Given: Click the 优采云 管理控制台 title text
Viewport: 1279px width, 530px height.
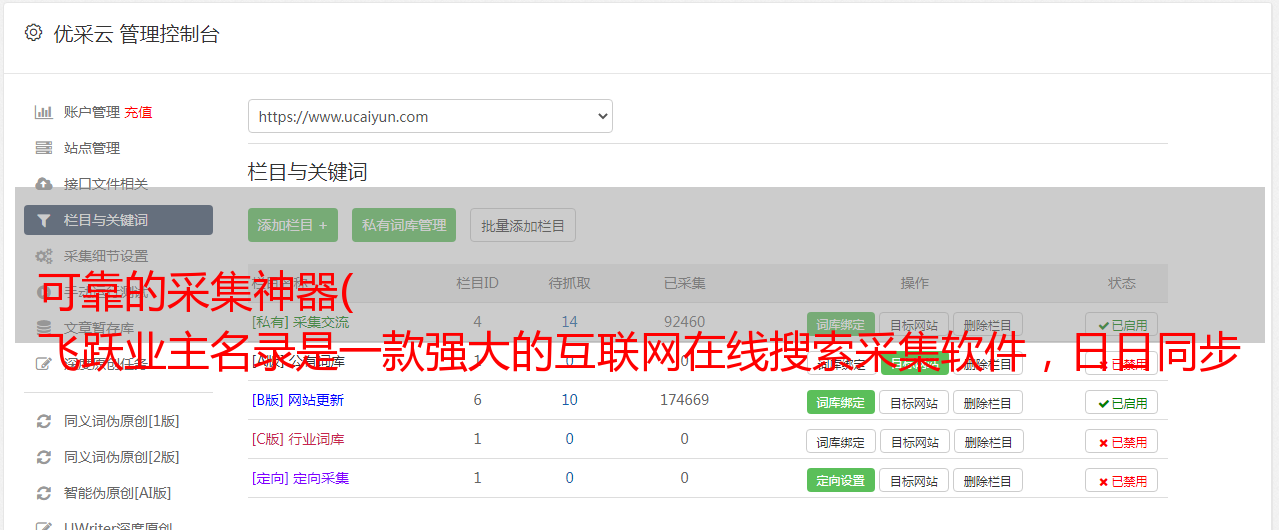Looking at the screenshot, I should pyautogui.click(x=136, y=34).
